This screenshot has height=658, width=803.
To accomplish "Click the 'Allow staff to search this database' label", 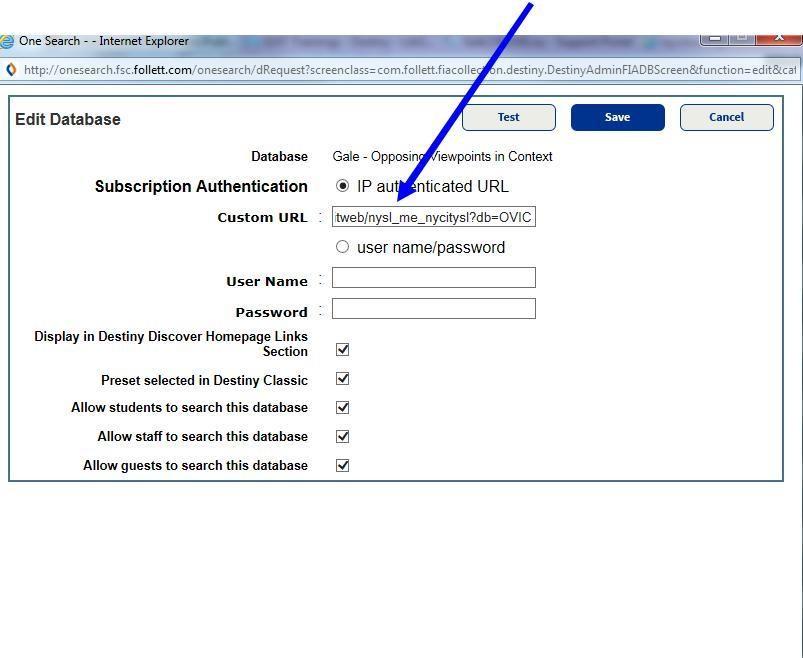I will (x=203, y=437).
